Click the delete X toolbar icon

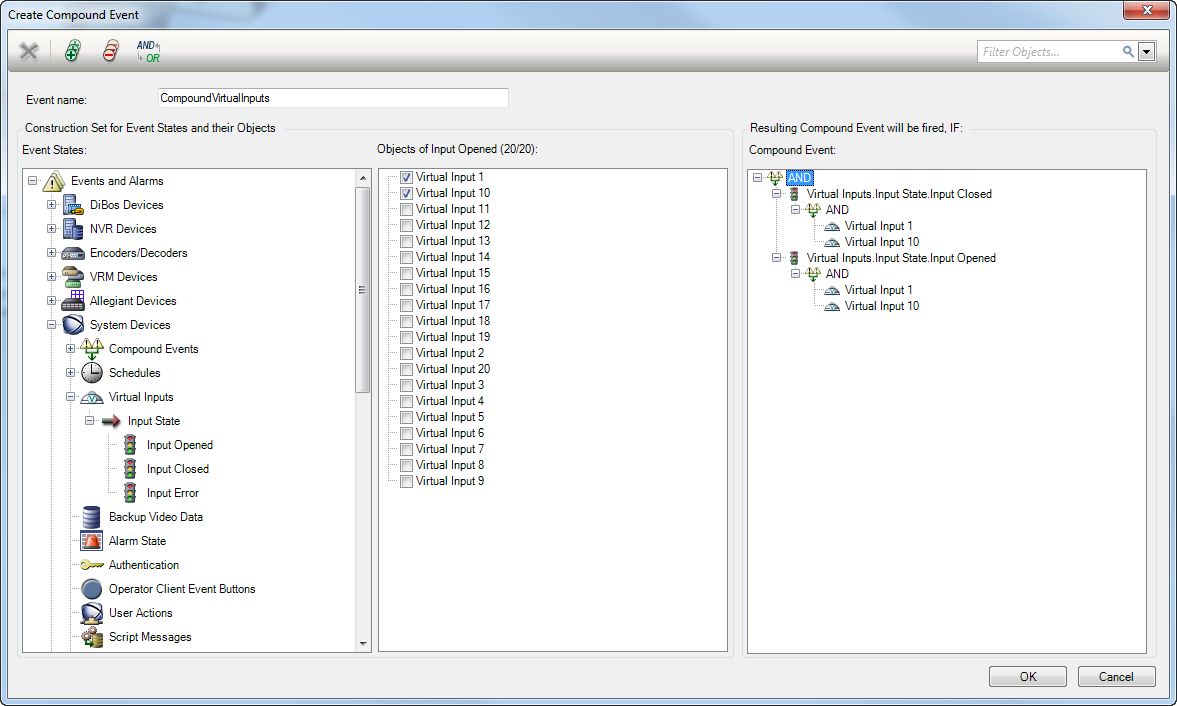pyautogui.click(x=29, y=51)
